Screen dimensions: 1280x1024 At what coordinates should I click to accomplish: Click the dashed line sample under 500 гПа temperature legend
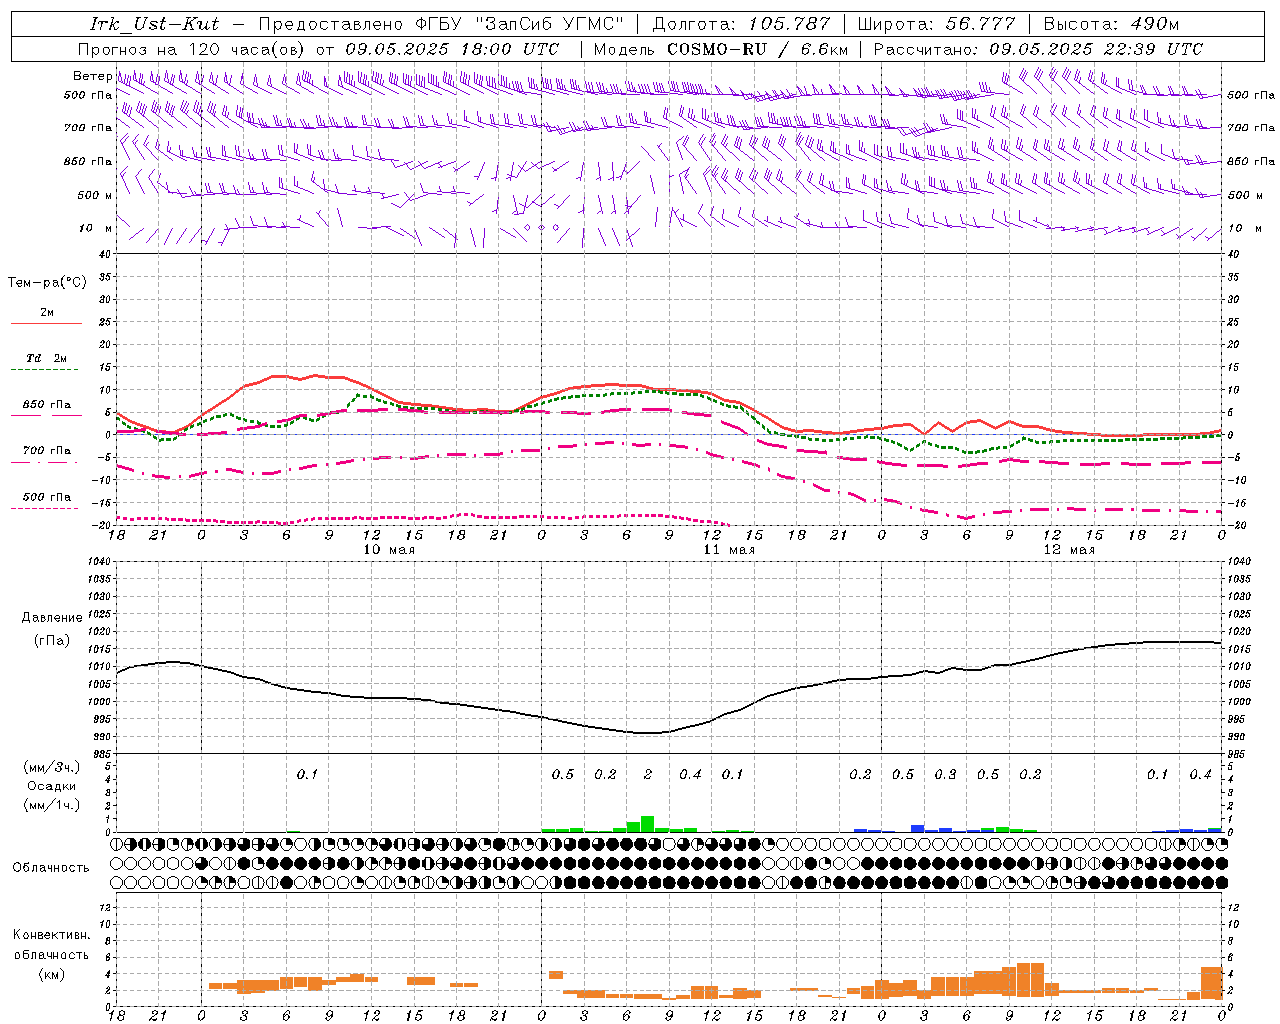46,509
